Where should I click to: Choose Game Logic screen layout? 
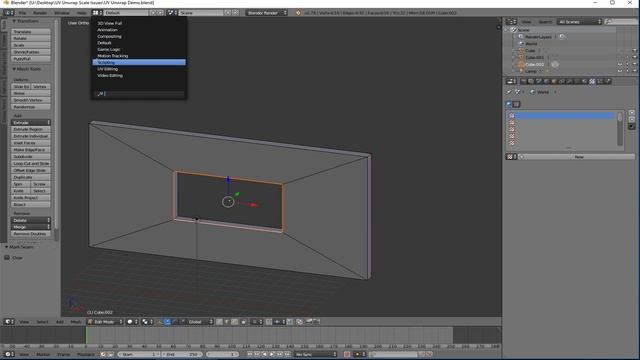[139, 49]
